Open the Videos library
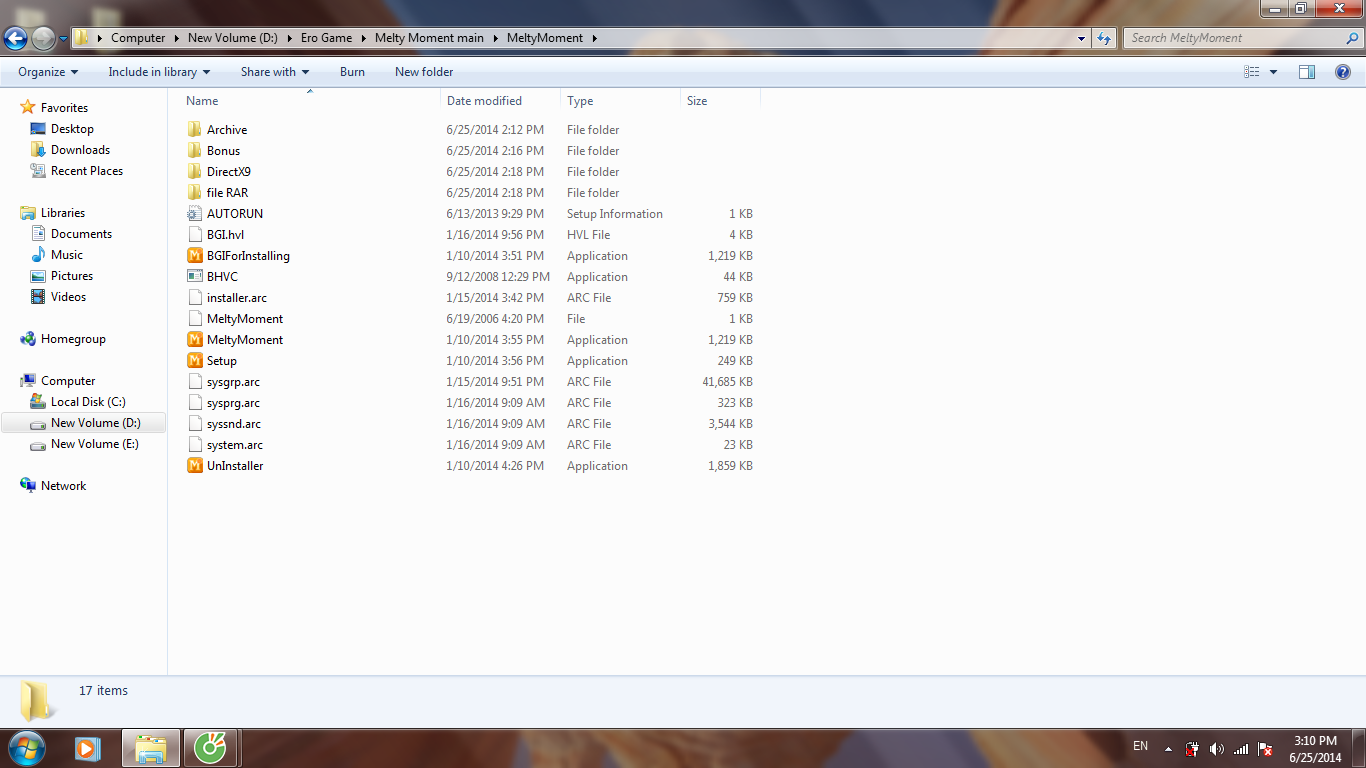This screenshot has height=768, width=1366. 68,297
